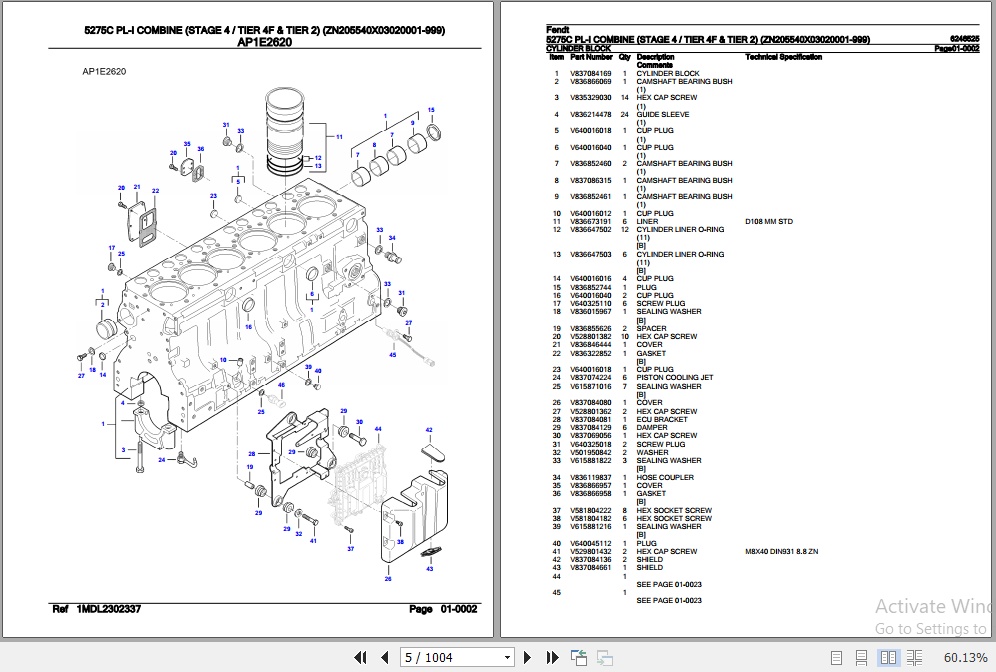Image resolution: width=996 pixels, height=672 pixels.
Task: Switch to single page view
Action: coord(837,657)
